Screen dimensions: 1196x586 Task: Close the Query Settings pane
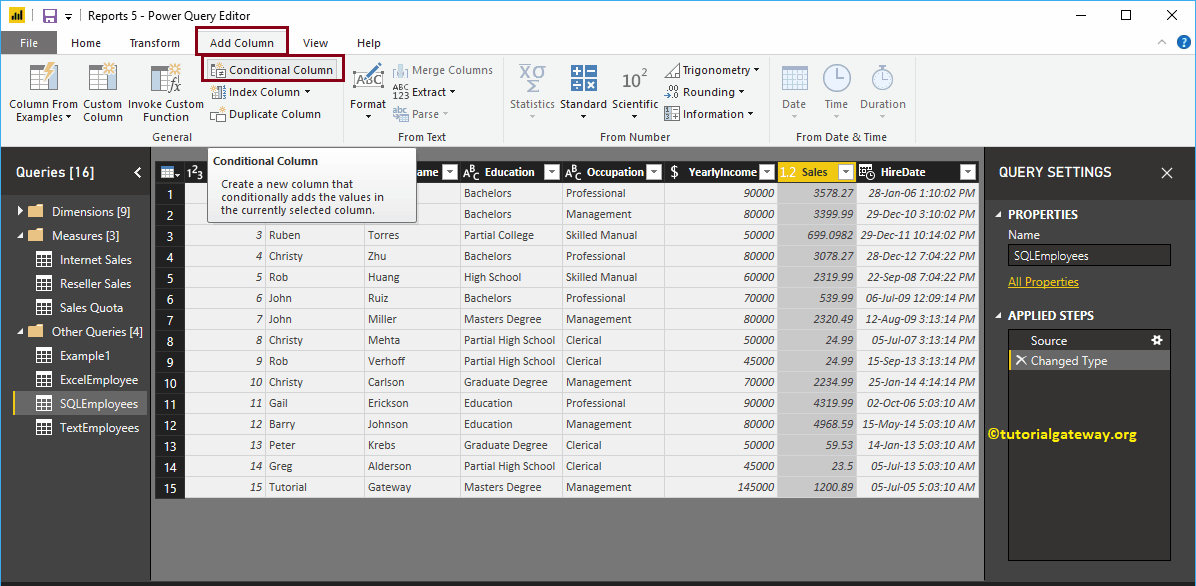point(1167,173)
